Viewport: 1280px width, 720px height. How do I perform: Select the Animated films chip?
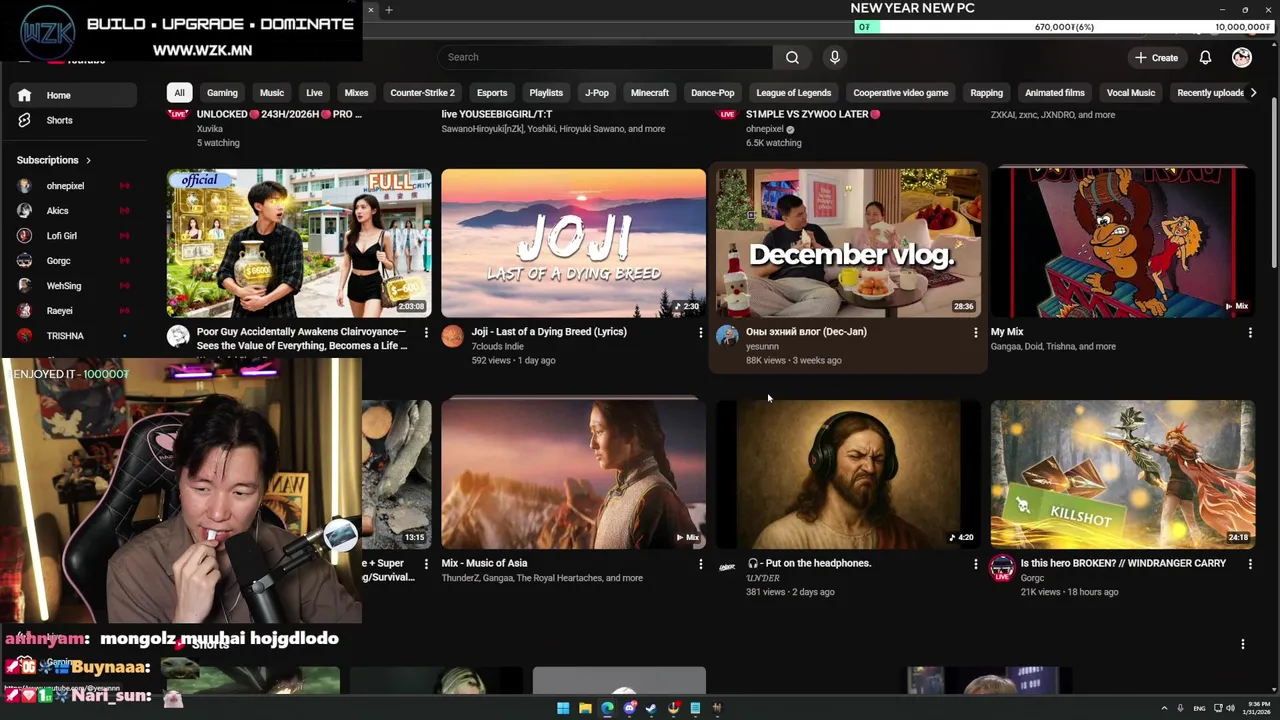click(1055, 93)
